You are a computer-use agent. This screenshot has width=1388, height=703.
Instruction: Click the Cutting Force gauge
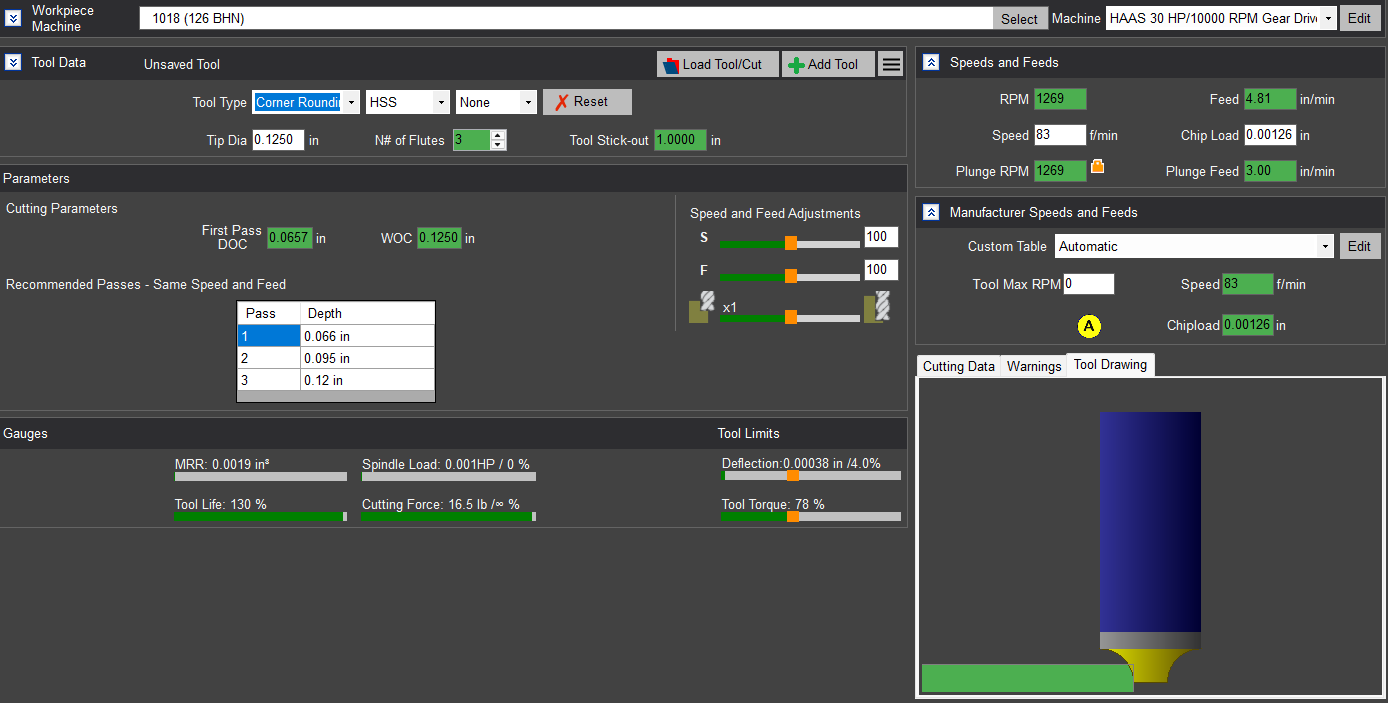(448, 517)
